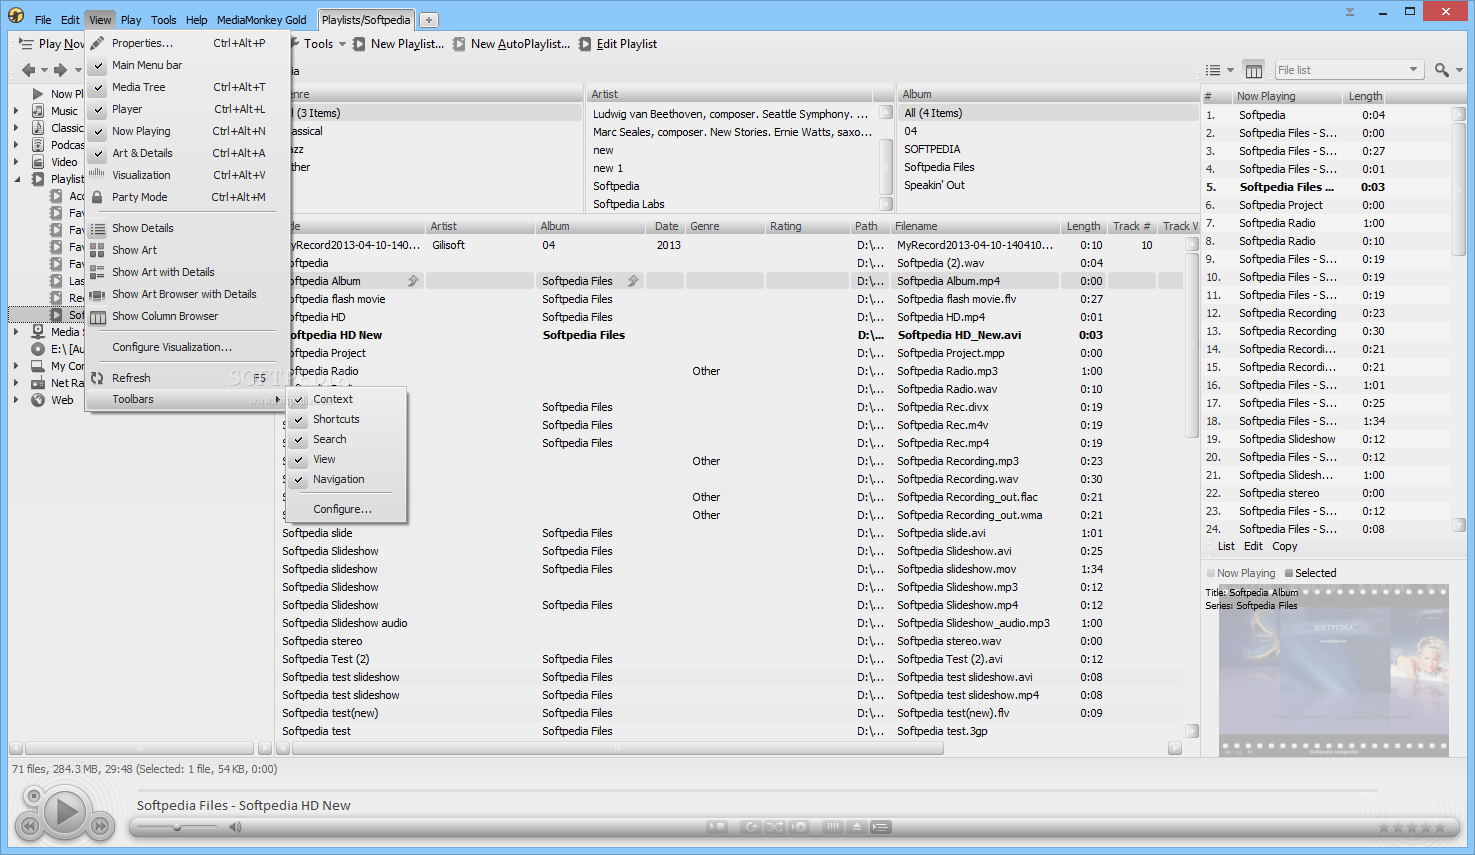The image size is (1475, 855).
Task: Click the large Play button in player
Action: pos(65,812)
